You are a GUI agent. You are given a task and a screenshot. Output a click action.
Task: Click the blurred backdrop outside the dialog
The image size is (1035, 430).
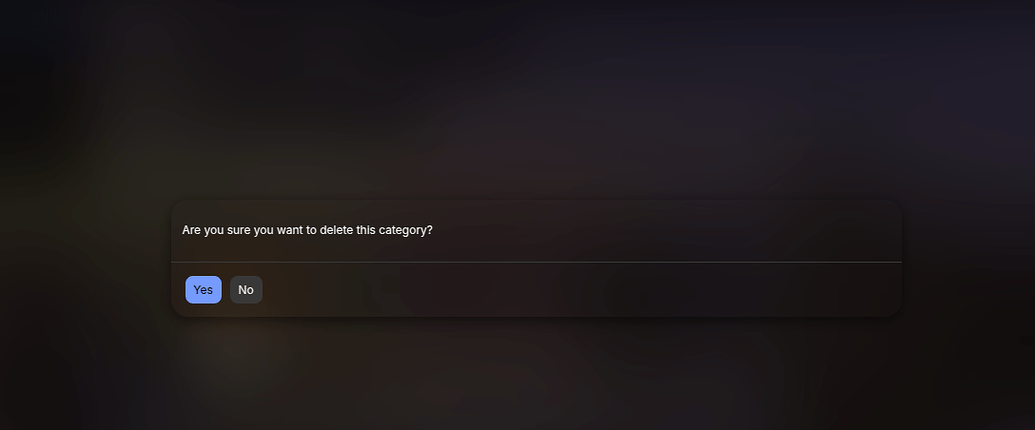coord(518,99)
